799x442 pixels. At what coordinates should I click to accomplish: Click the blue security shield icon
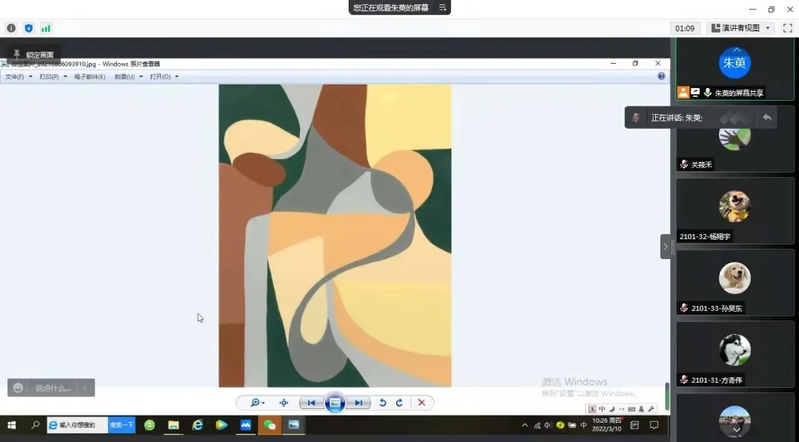[29, 29]
